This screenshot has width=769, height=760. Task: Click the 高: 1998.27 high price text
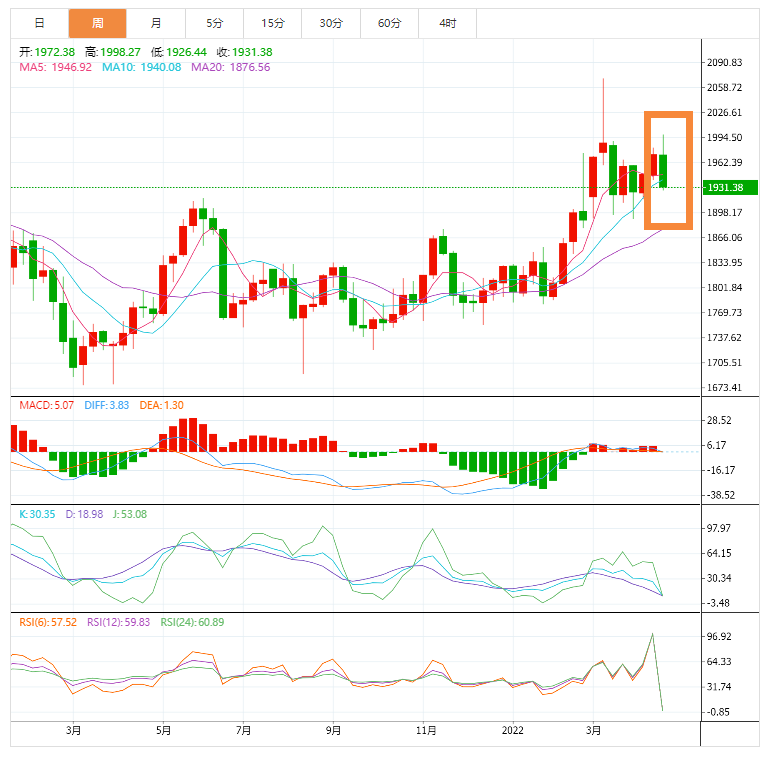[x=113, y=52]
